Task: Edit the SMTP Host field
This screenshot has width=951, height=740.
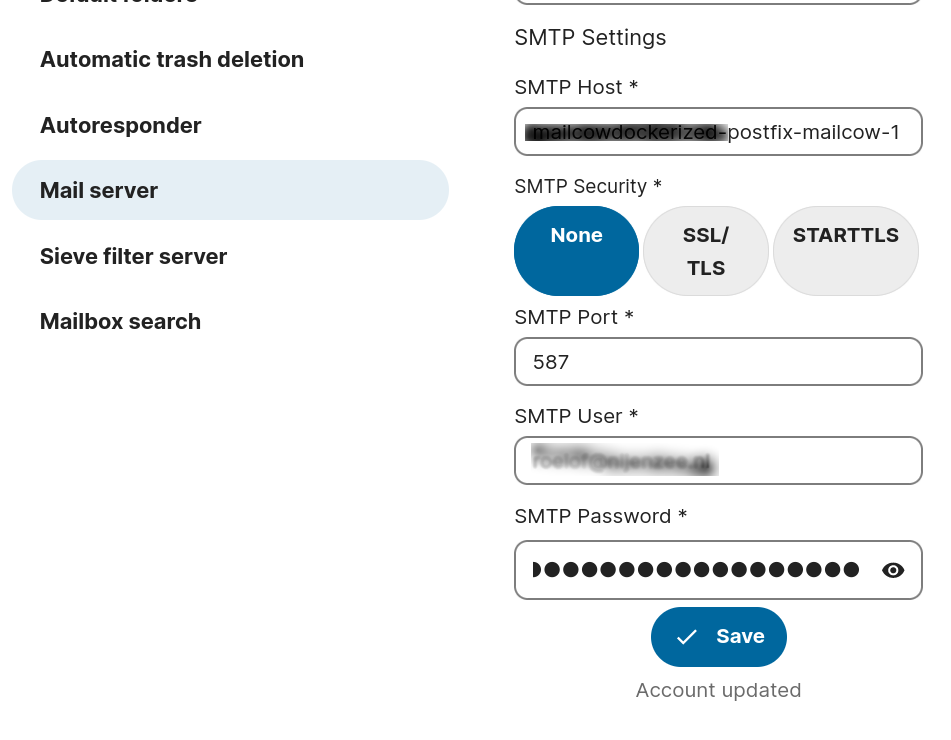Action: (718, 132)
